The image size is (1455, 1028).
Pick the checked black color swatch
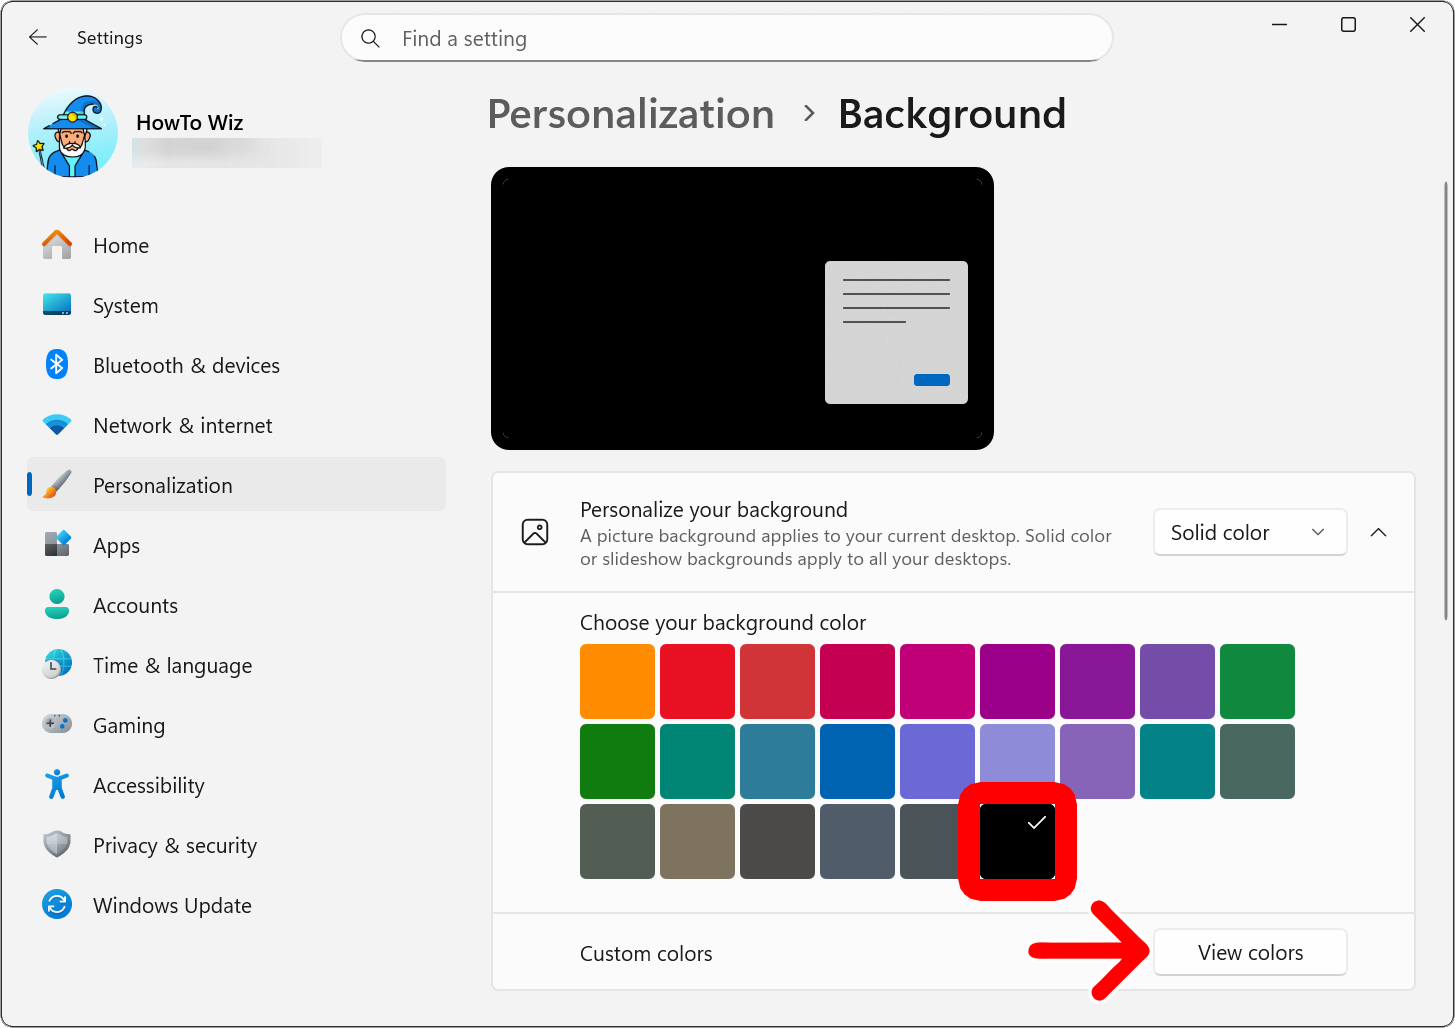[1017, 841]
